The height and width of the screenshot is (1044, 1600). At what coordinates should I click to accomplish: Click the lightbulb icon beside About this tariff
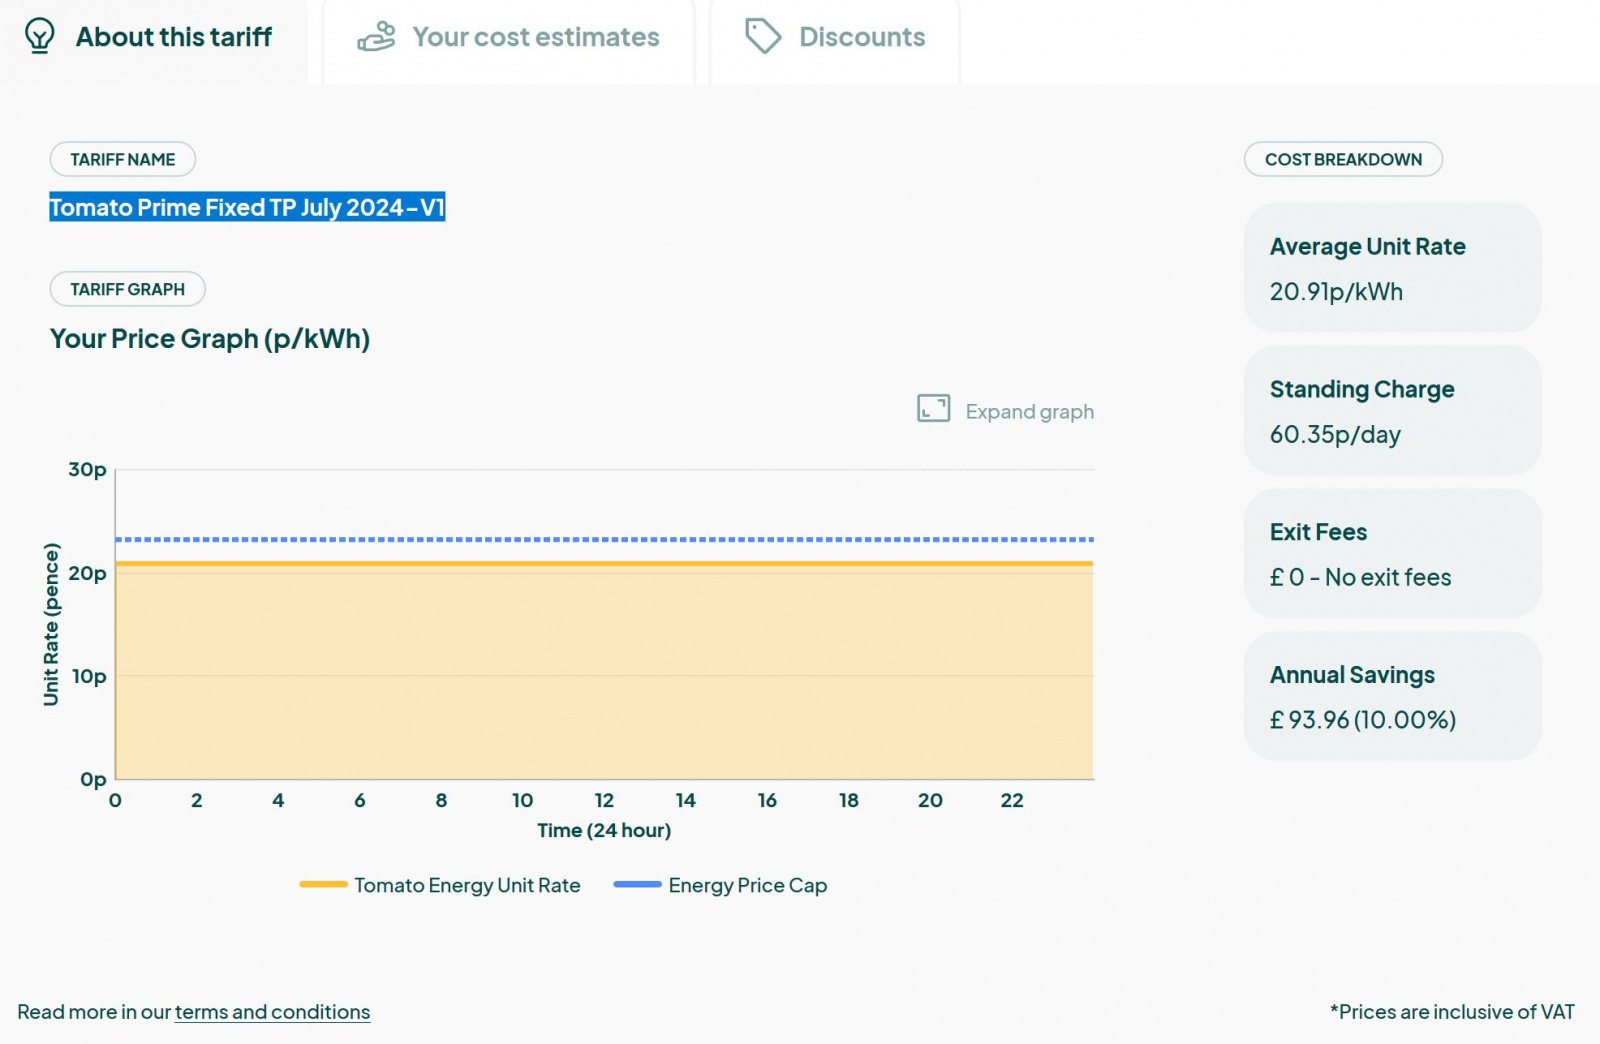39,36
